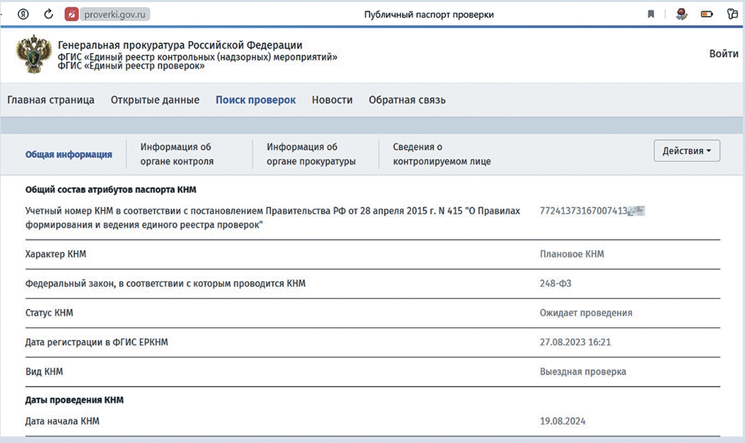Click the proverki.gov.ru address field
This screenshot has width=745, height=443.
[x=115, y=15]
